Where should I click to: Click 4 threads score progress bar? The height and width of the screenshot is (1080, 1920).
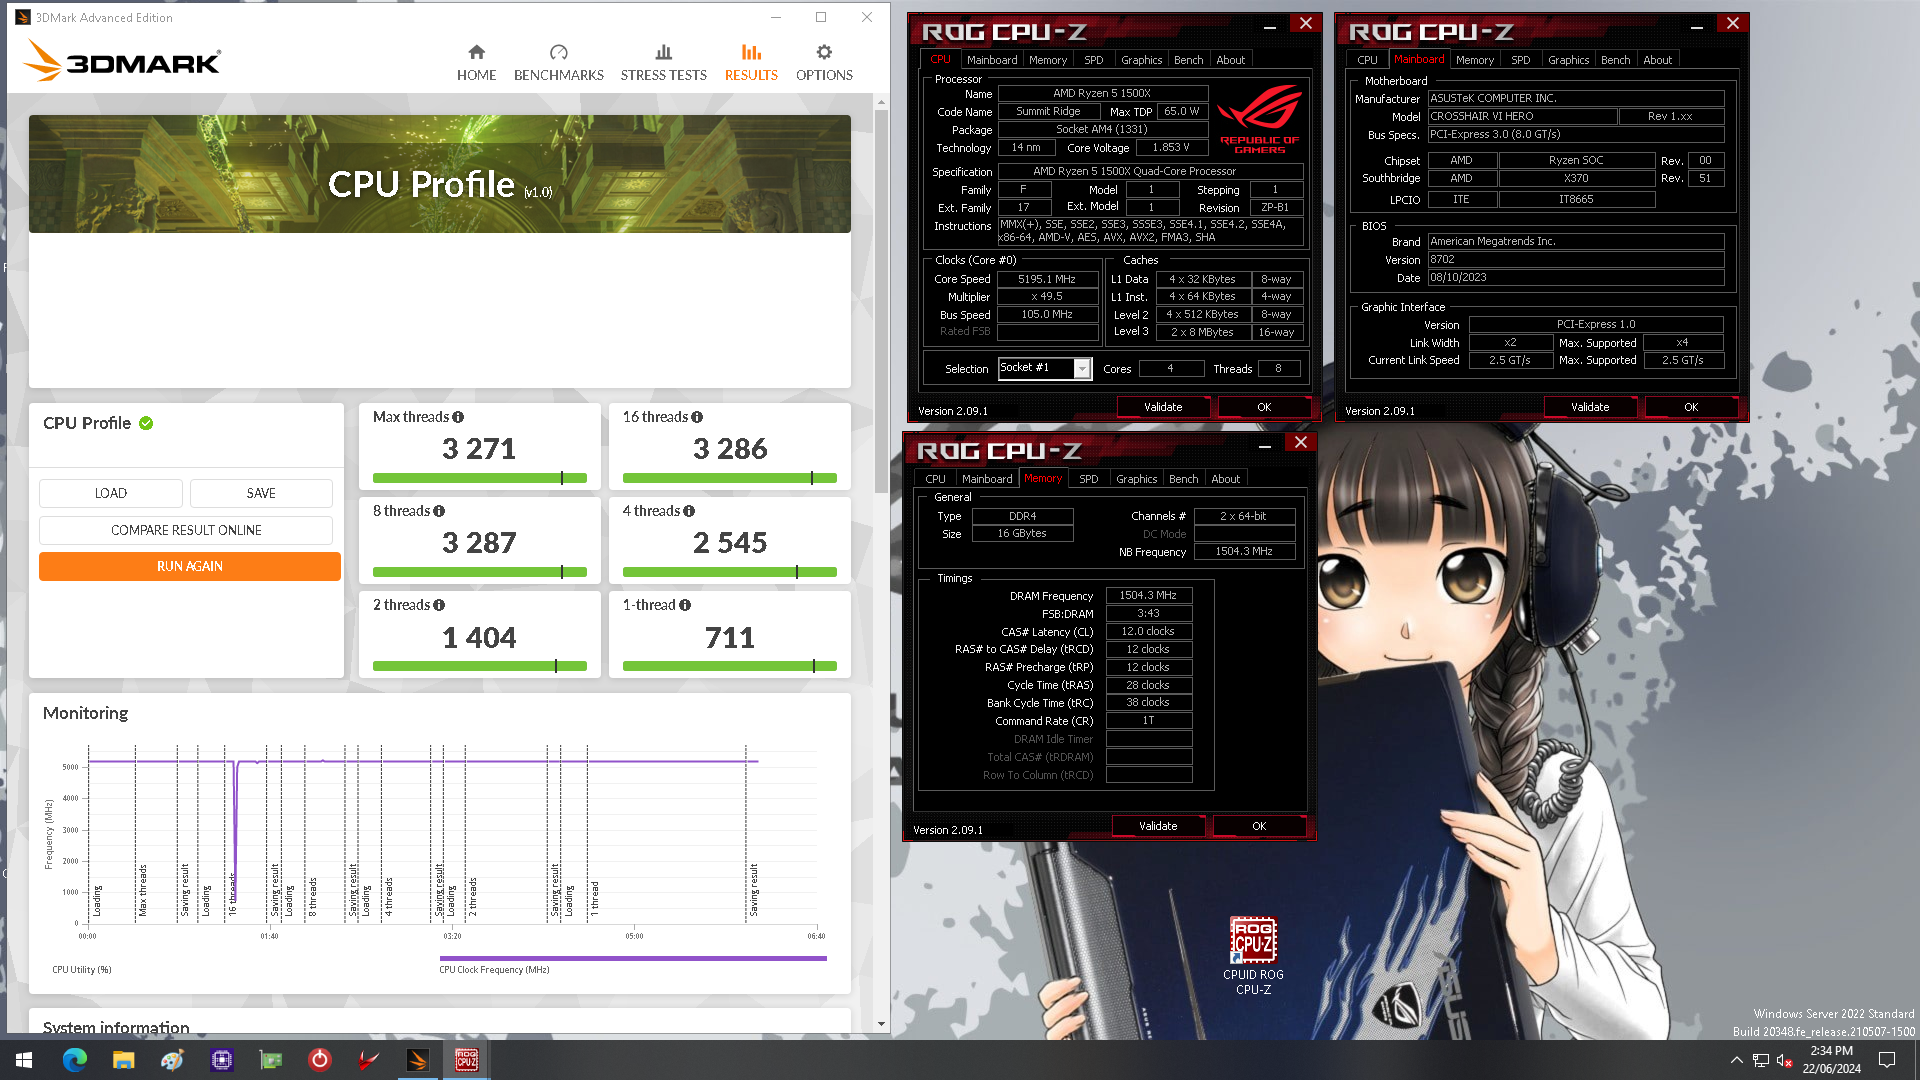point(729,572)
